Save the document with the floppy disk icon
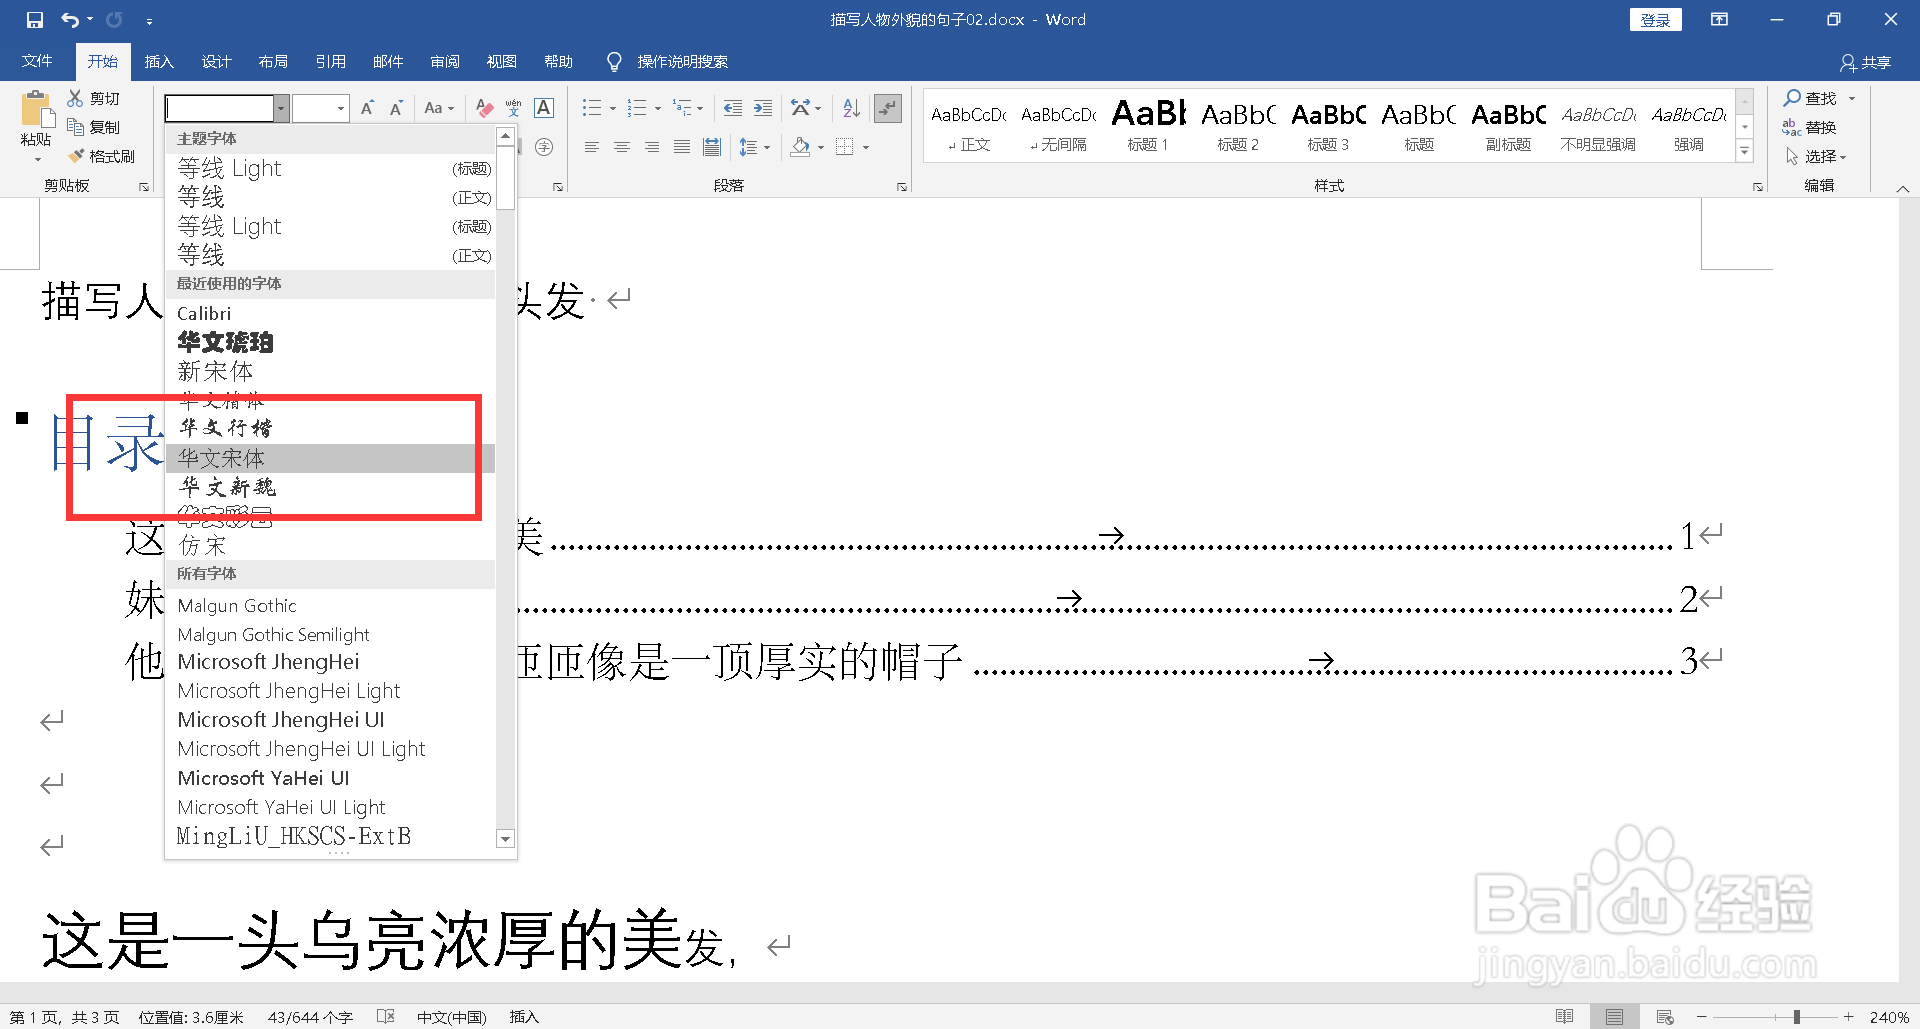The height and width of the screenshot is (1029, 1920). (35, 19)
